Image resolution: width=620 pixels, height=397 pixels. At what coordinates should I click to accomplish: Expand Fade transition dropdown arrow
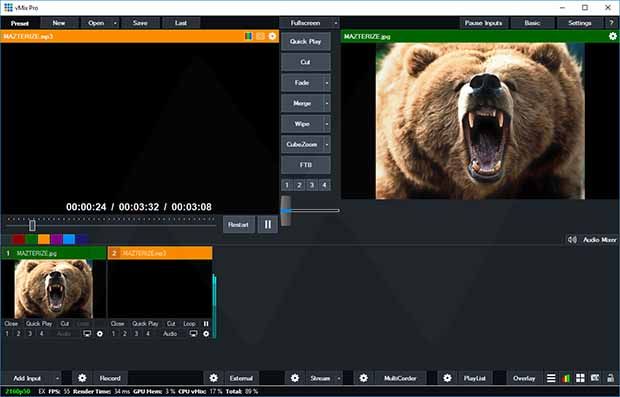click(327, 83)
